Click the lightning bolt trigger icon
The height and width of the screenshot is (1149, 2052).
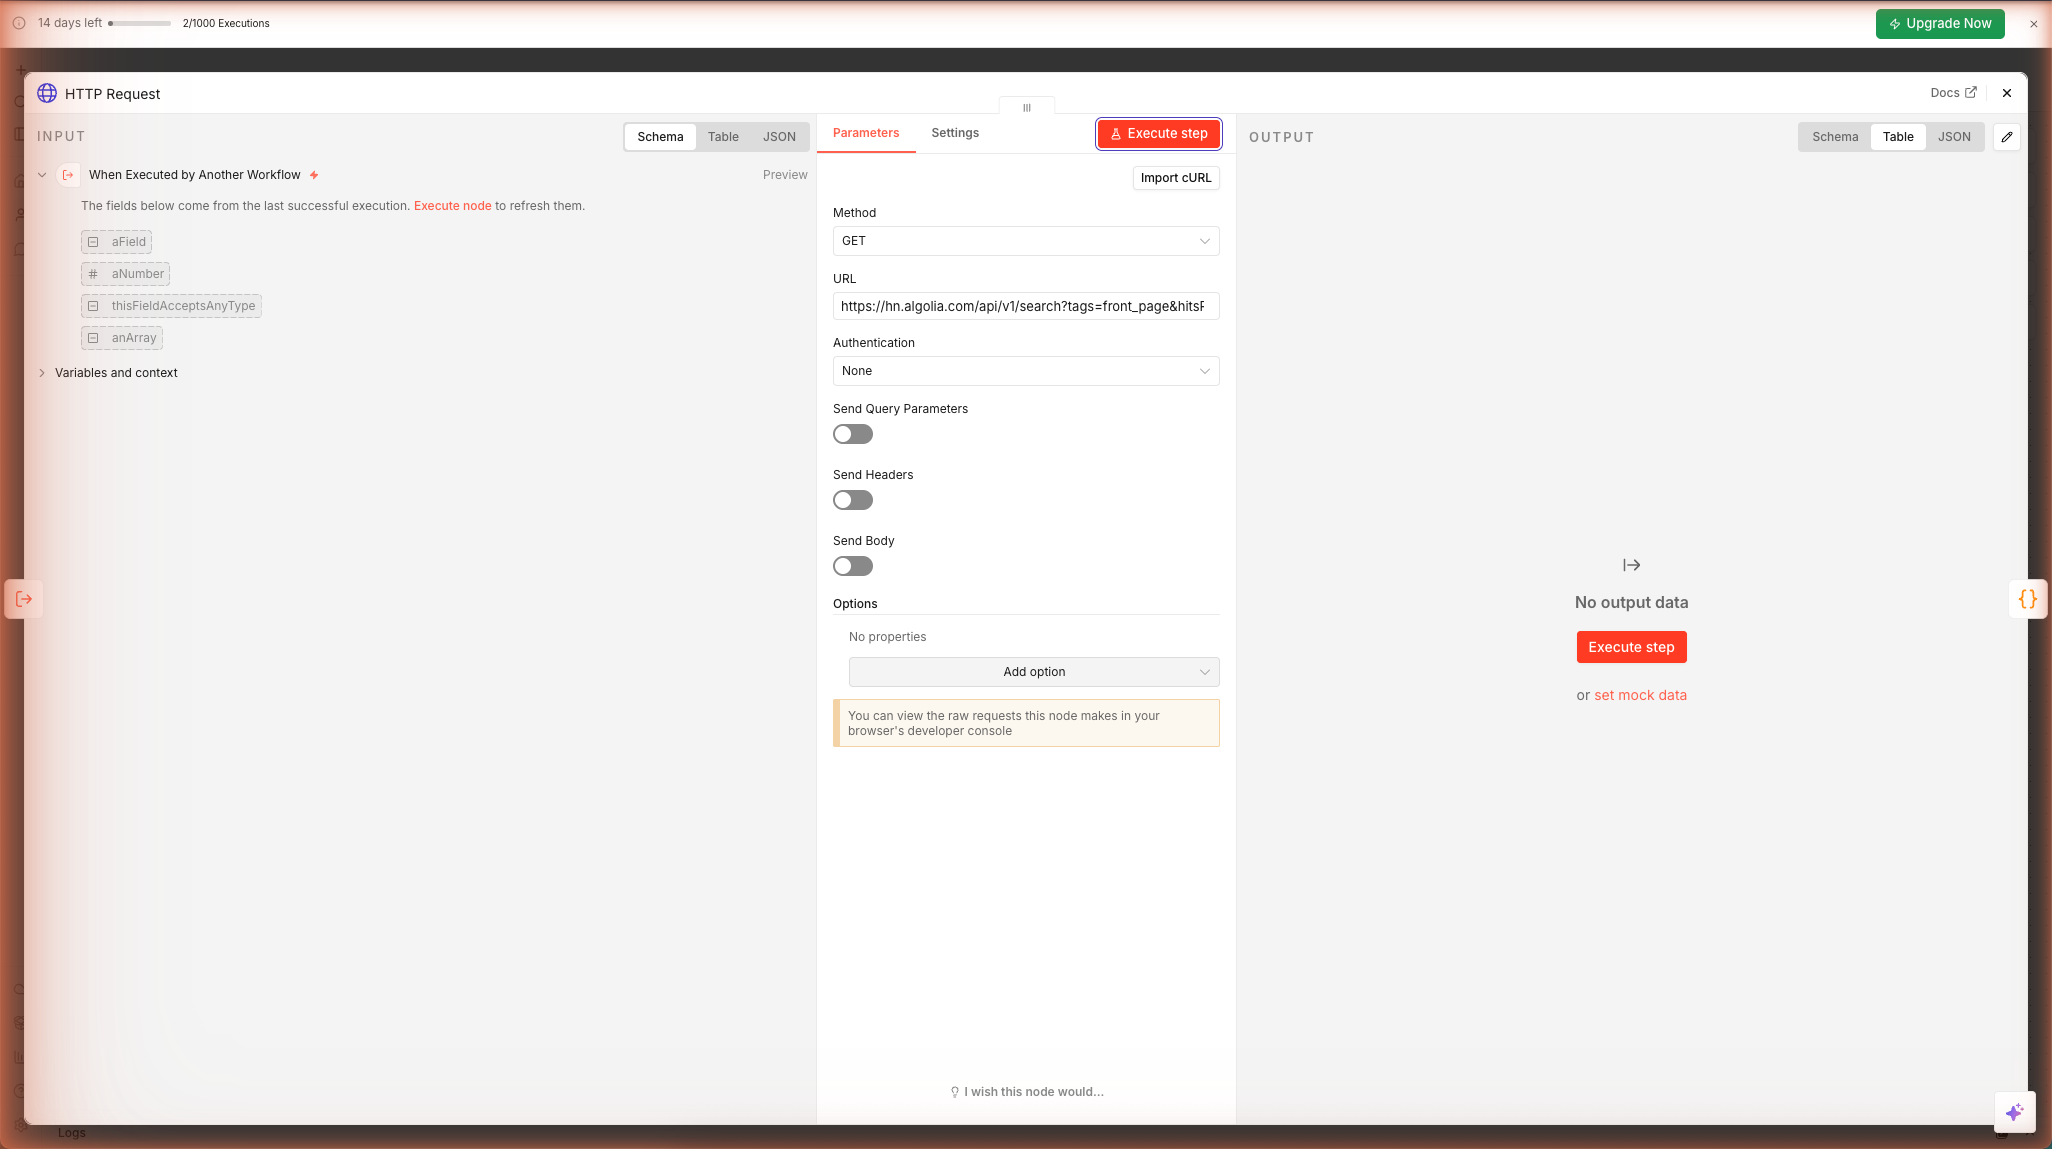tap(314, 175)
